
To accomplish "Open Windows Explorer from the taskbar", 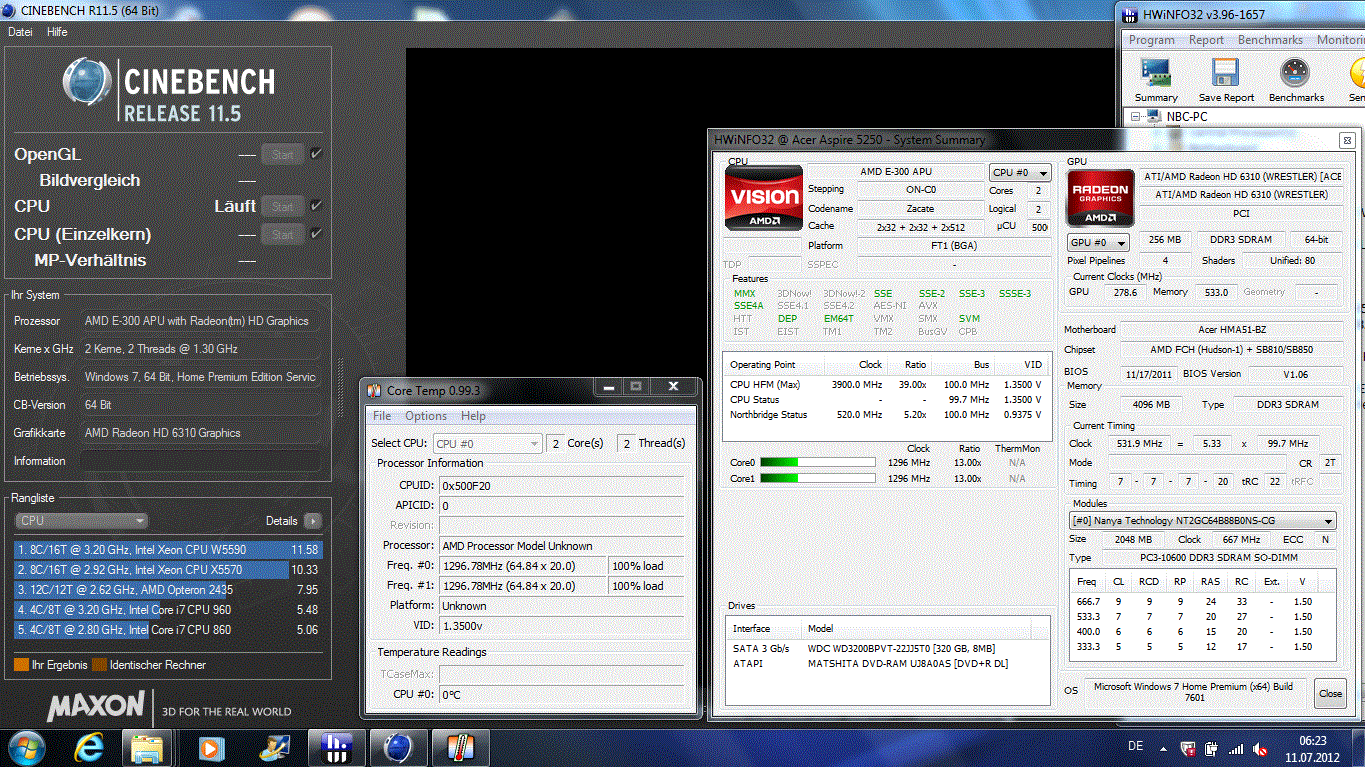I will tap(147, 746).
